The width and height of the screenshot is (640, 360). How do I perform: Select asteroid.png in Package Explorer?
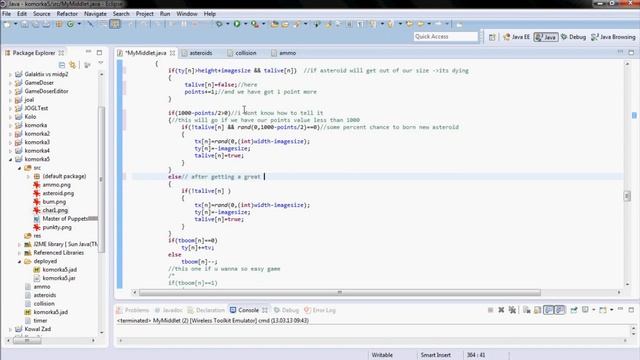click(x=58, y=193)
